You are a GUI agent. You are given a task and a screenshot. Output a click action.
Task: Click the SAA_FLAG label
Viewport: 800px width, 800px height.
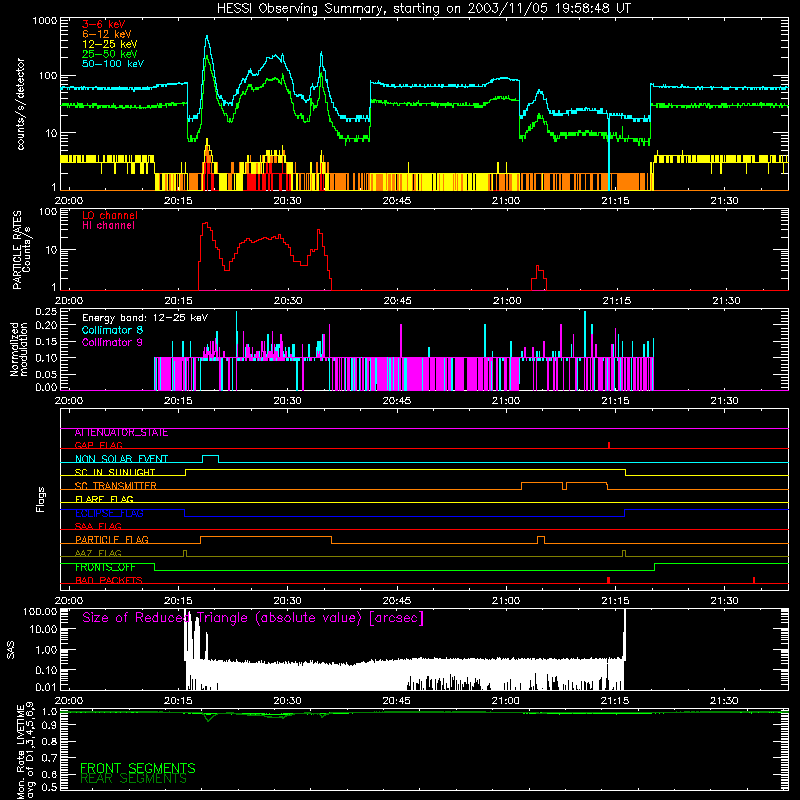(98, 526)
